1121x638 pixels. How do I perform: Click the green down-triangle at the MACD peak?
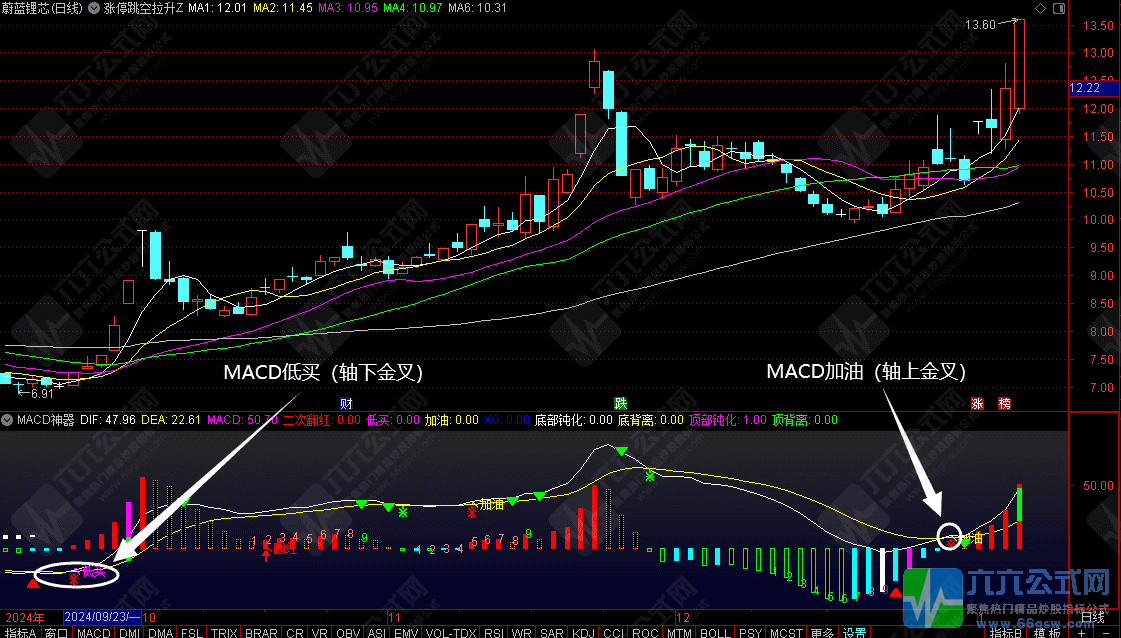pos(622,453)
